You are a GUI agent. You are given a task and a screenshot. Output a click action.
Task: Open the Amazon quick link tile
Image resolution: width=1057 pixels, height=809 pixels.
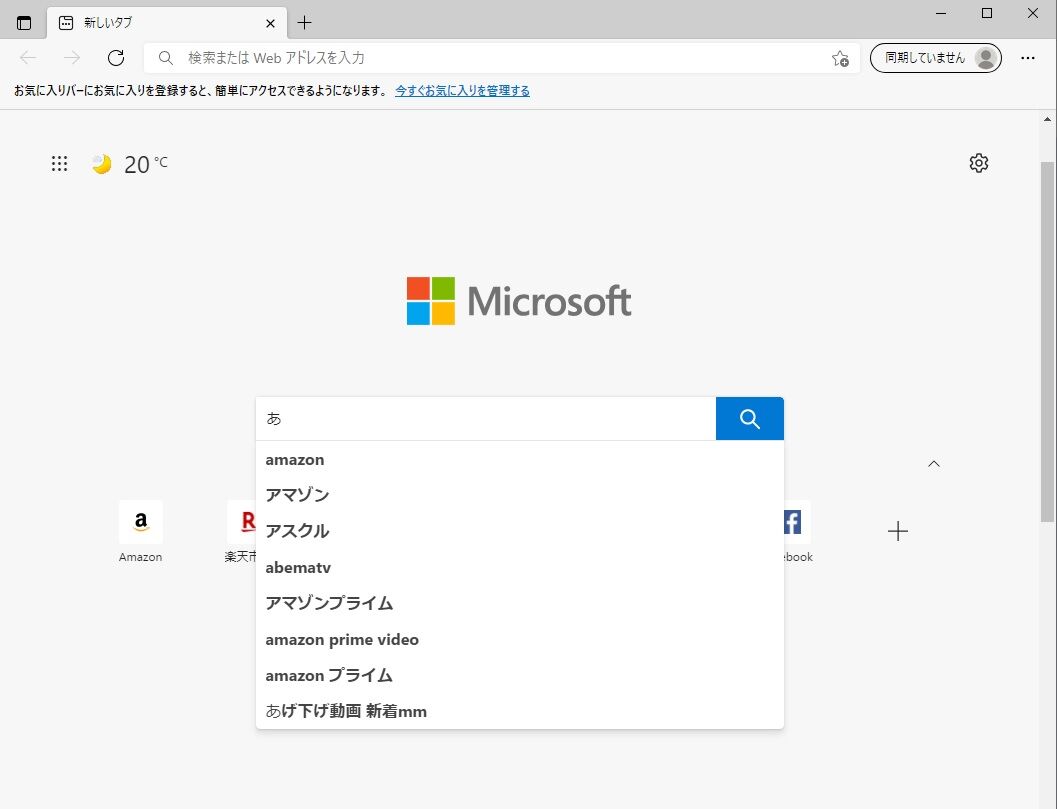pyautogui.click(x=140, y=531)
